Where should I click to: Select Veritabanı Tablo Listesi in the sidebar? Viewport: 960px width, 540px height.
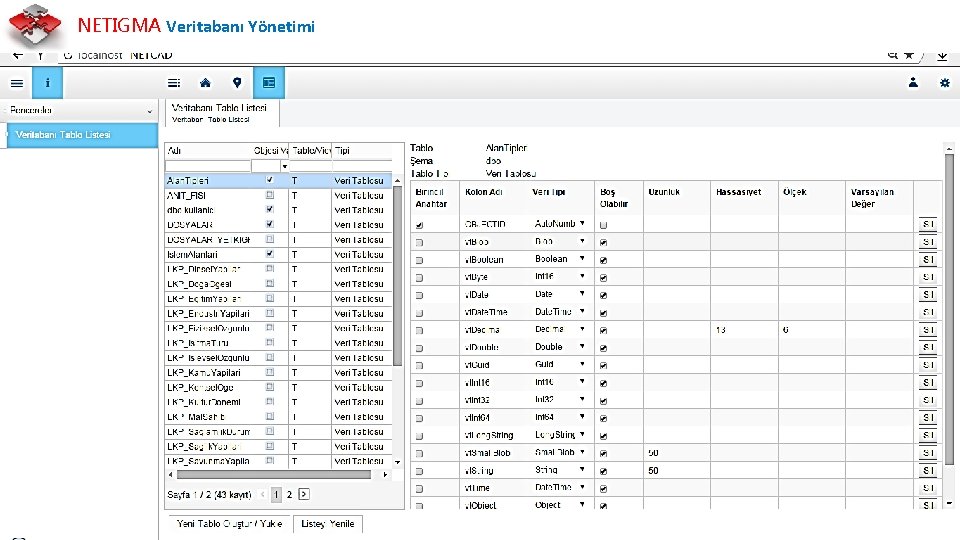[81, 135]
